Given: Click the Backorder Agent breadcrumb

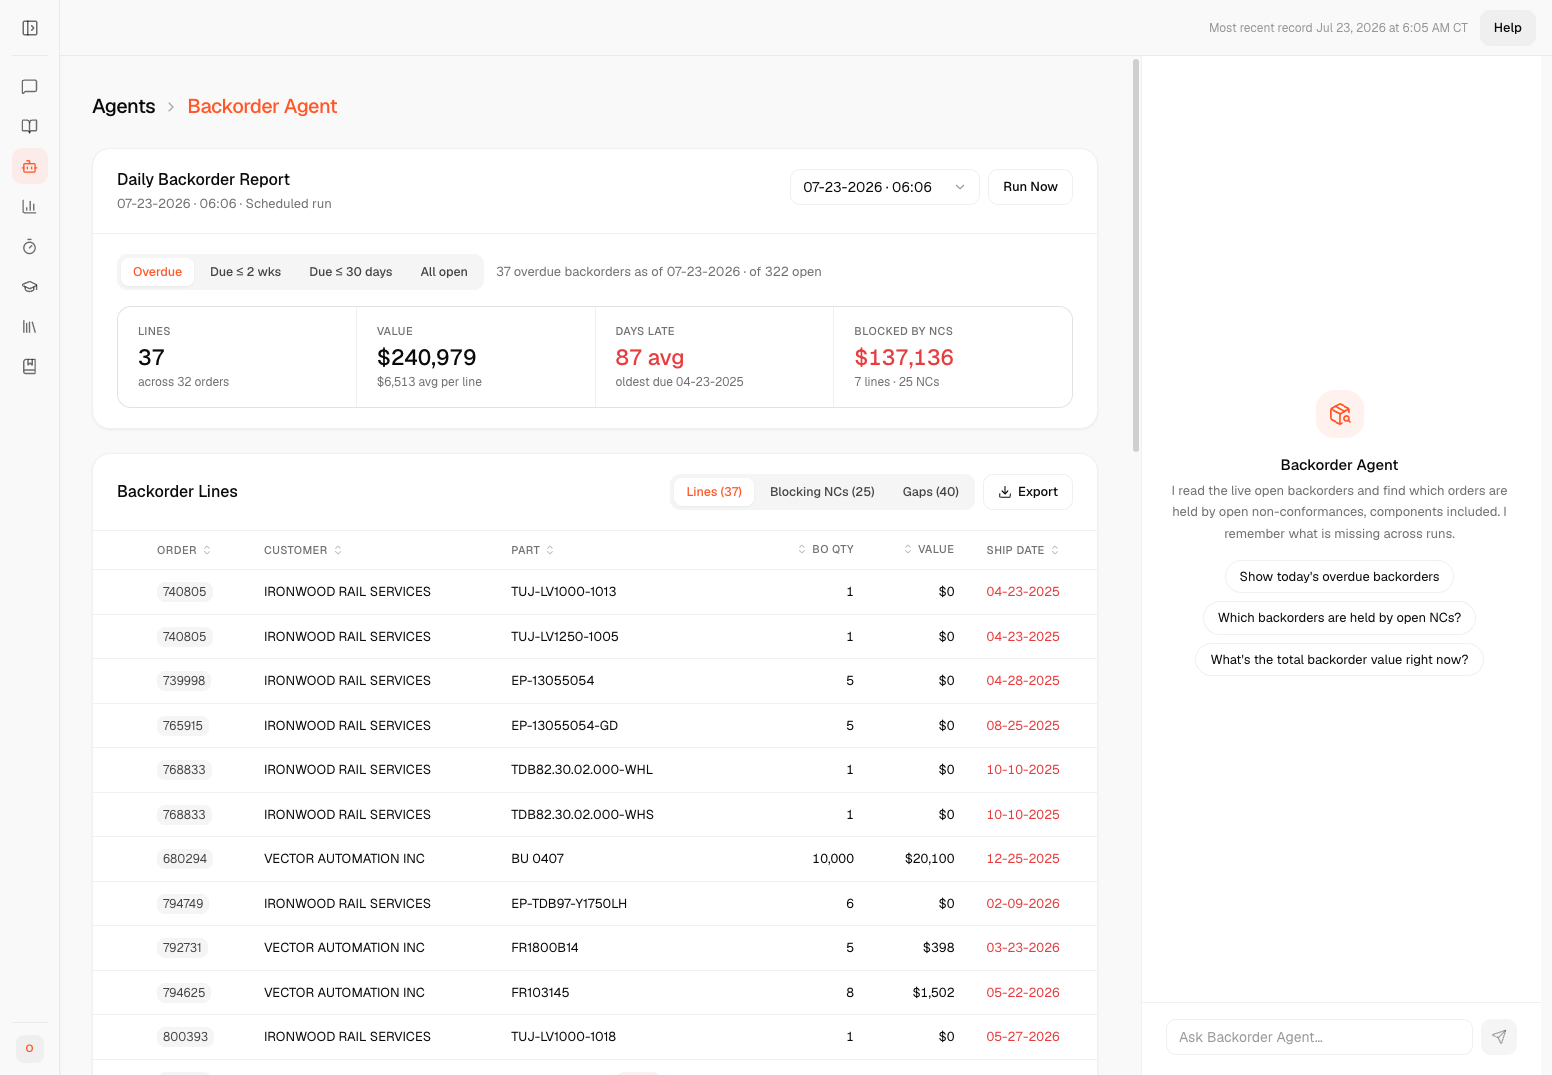Looking at the screenshot, I should [x=262, y=106].
